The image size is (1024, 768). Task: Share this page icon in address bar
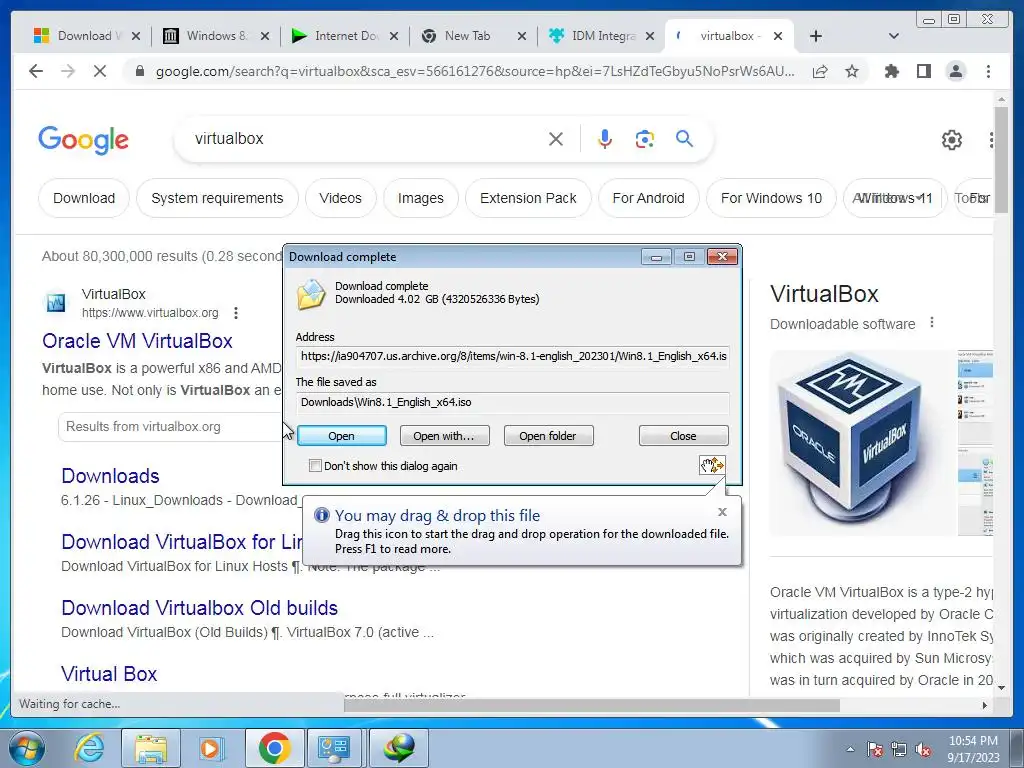pyautogui.click(x=820, y=71)
